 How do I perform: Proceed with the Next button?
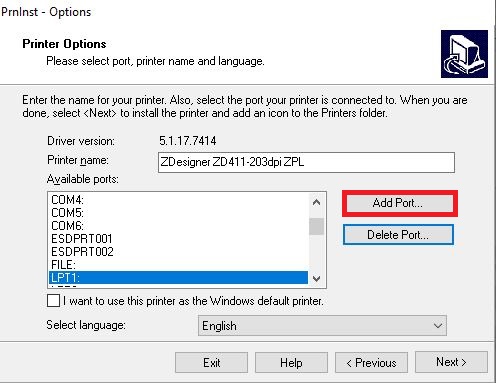(x=451, y=362)
